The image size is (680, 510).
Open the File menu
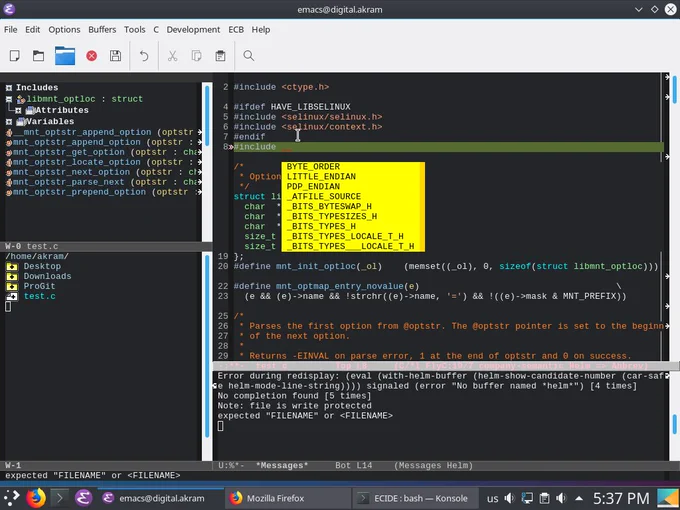point(11,29)
